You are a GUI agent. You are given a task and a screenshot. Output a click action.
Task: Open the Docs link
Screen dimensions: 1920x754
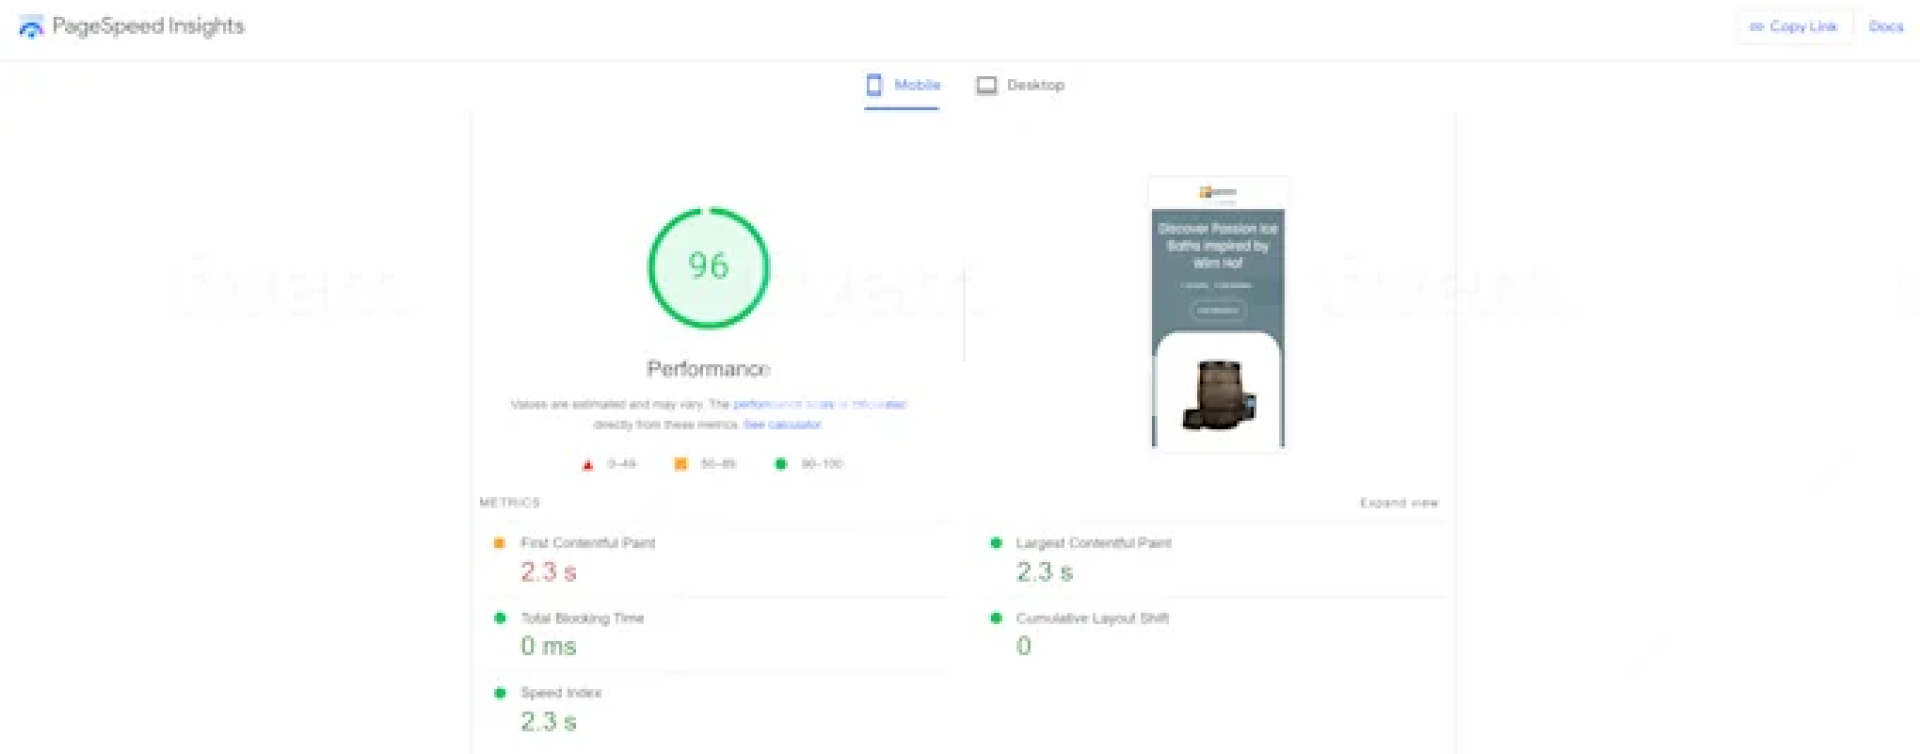click(x=1885, y=27)
